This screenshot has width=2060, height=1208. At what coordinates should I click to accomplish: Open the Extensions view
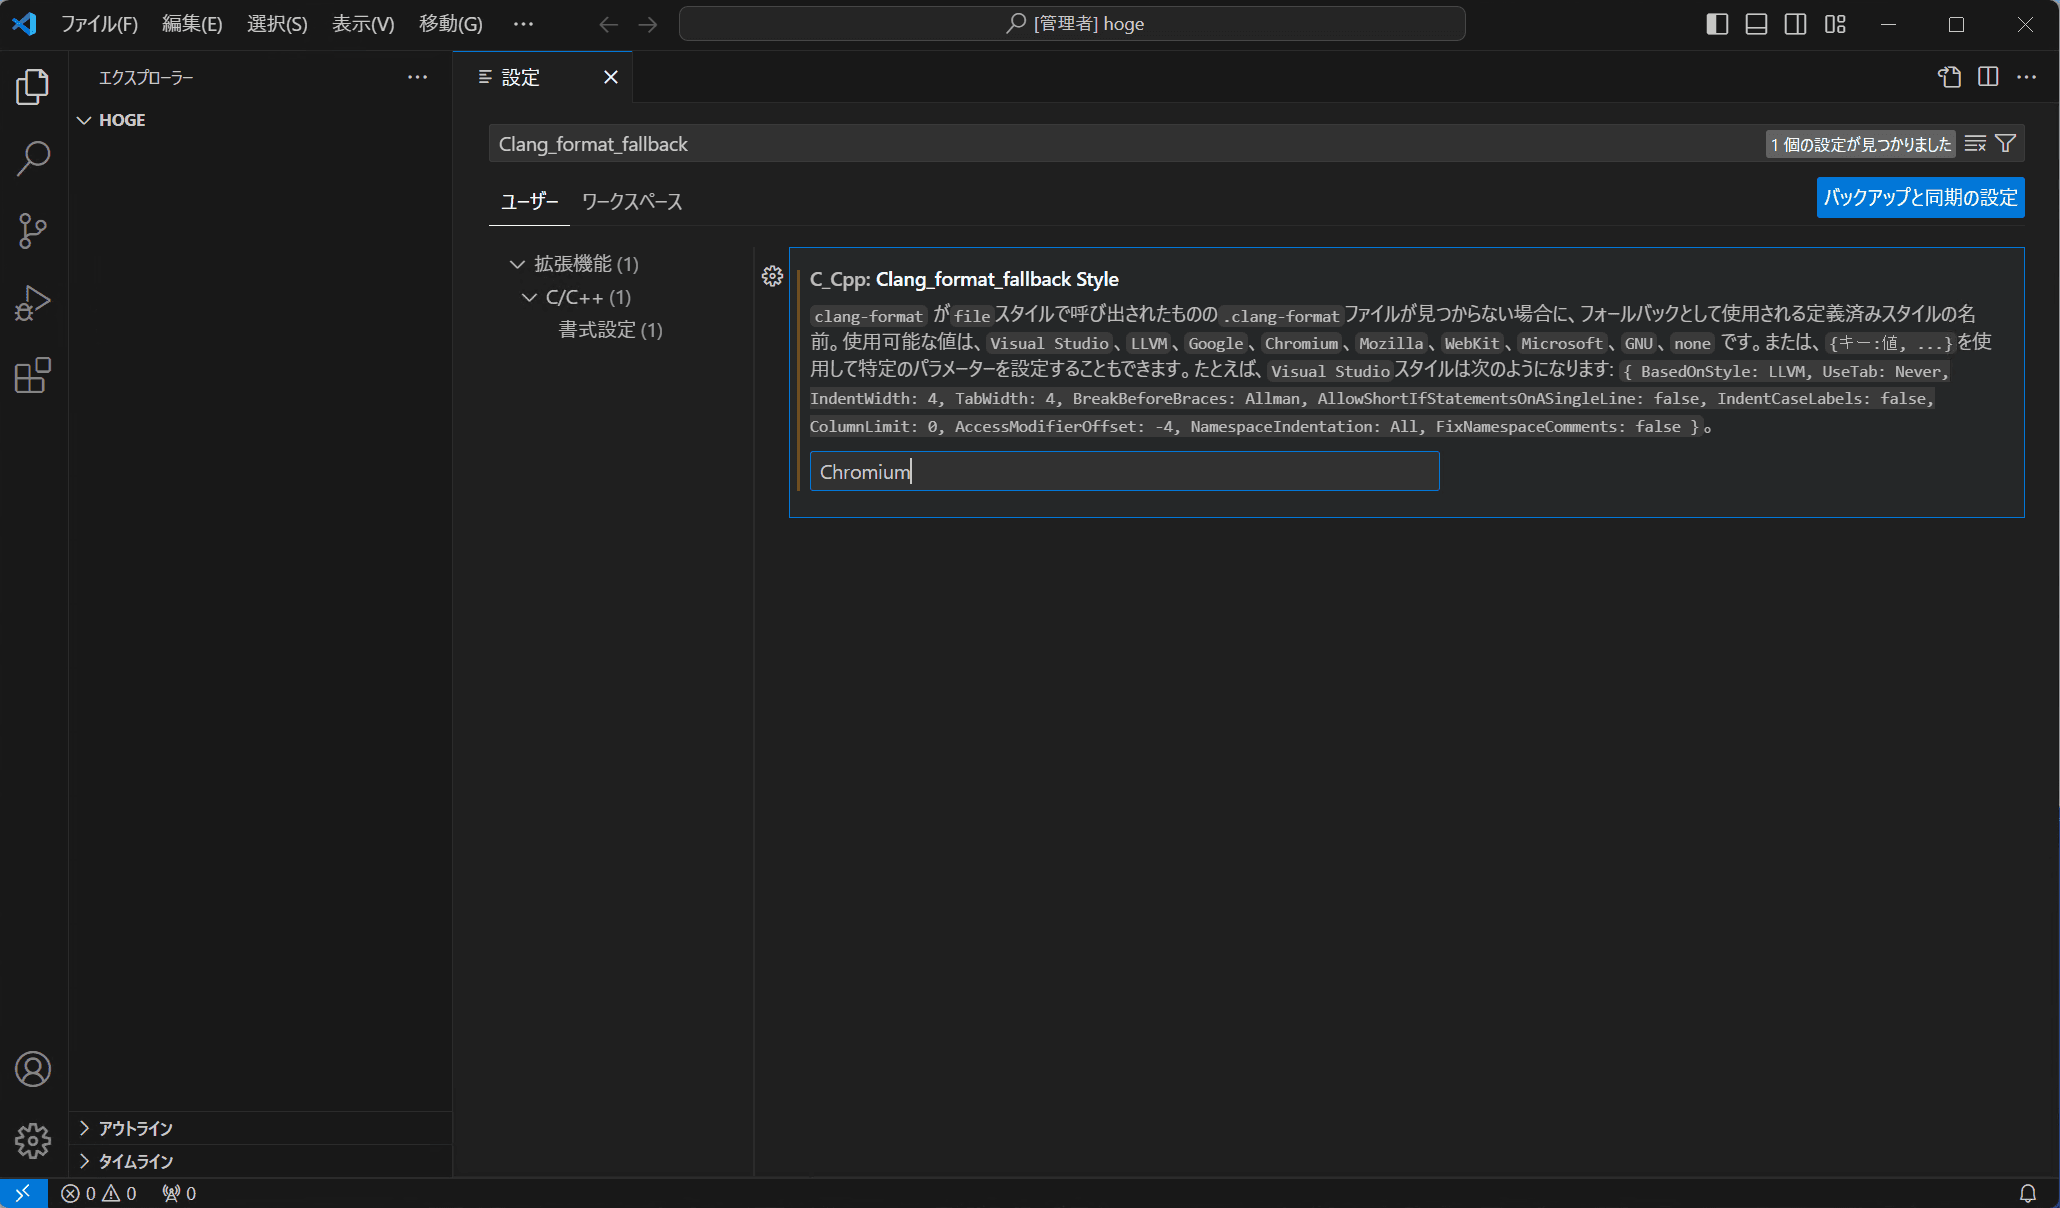[33, 375]
